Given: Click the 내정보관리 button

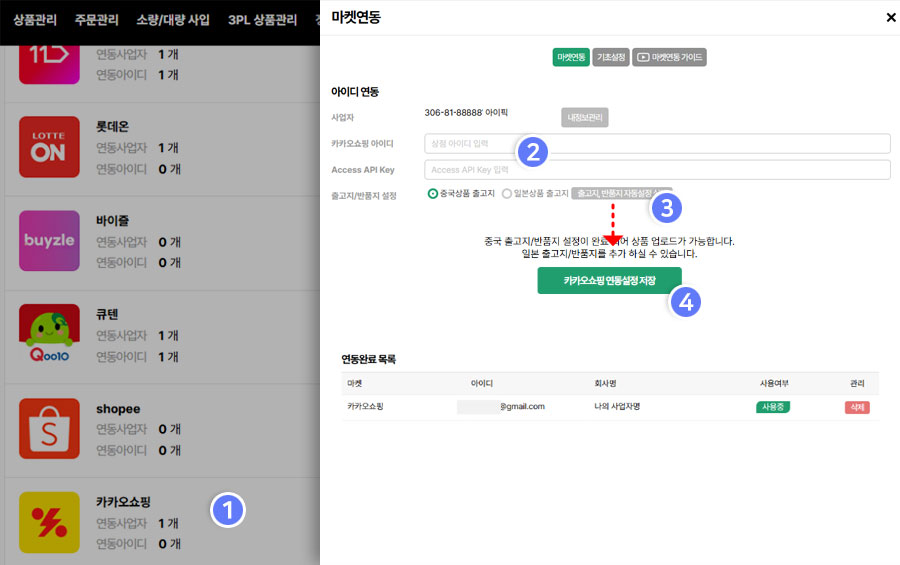Looking at the screenshot, I should pos(584,118).
